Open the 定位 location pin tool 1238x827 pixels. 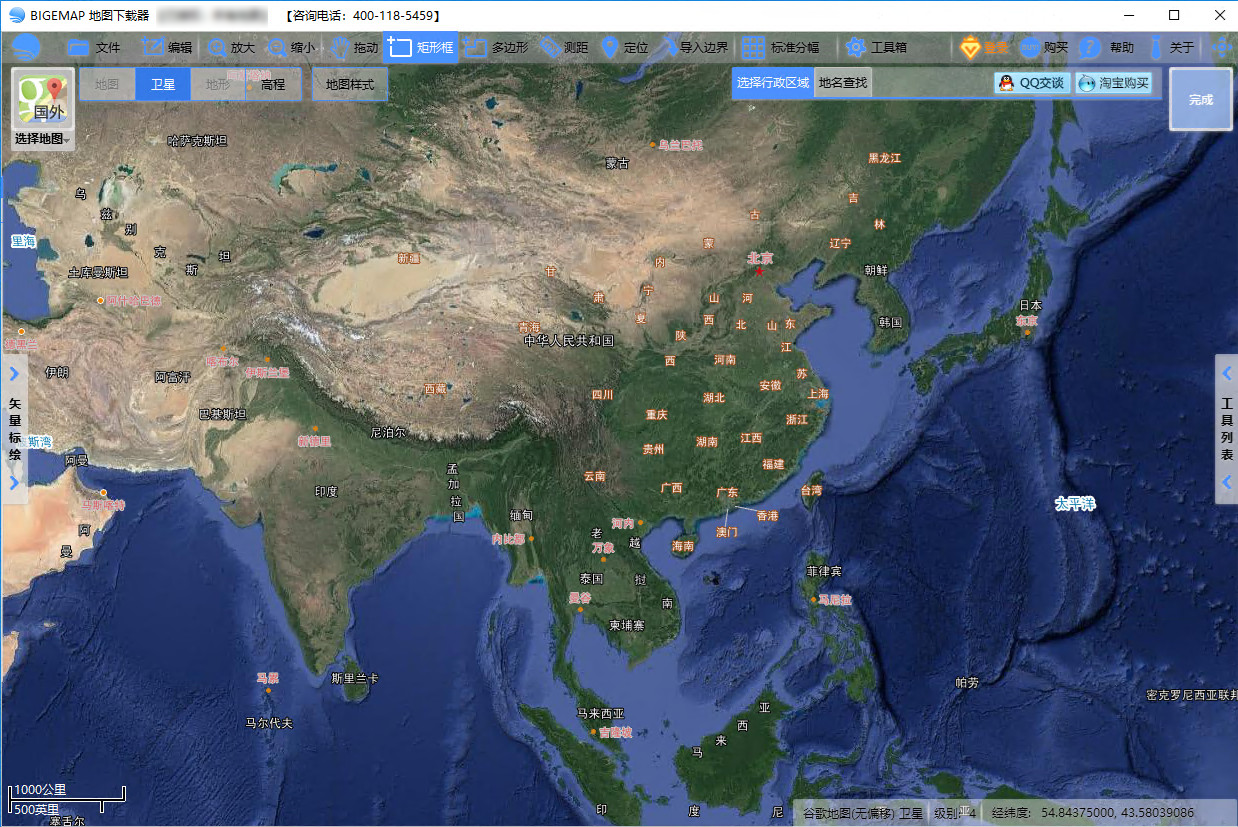624,47
